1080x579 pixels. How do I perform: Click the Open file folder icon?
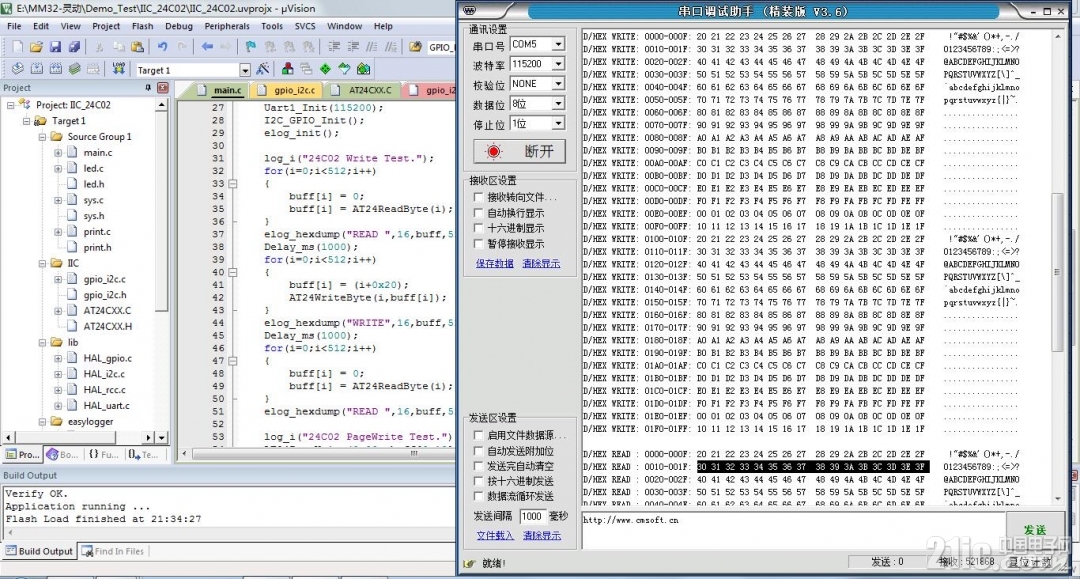click(36, 47)
